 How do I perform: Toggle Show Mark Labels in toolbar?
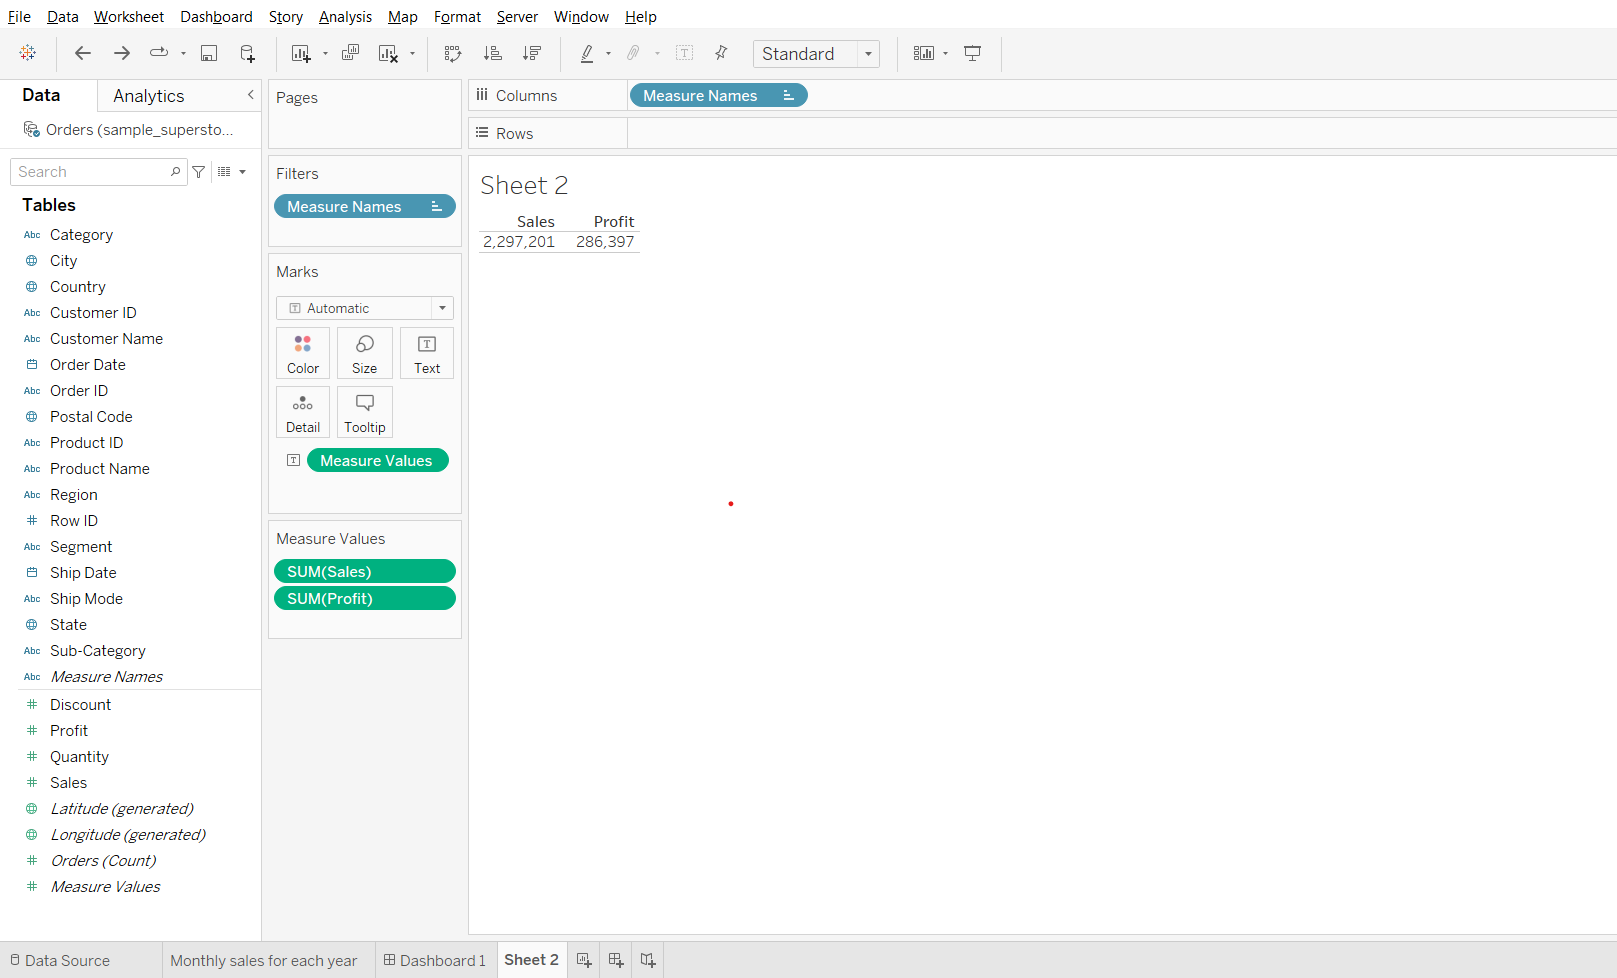[684, 54]
